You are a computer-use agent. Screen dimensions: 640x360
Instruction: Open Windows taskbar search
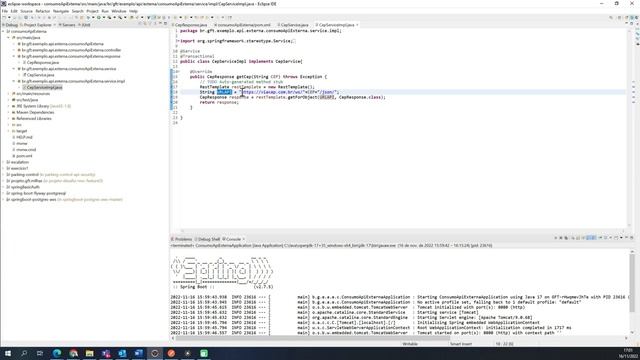(24, 353)
